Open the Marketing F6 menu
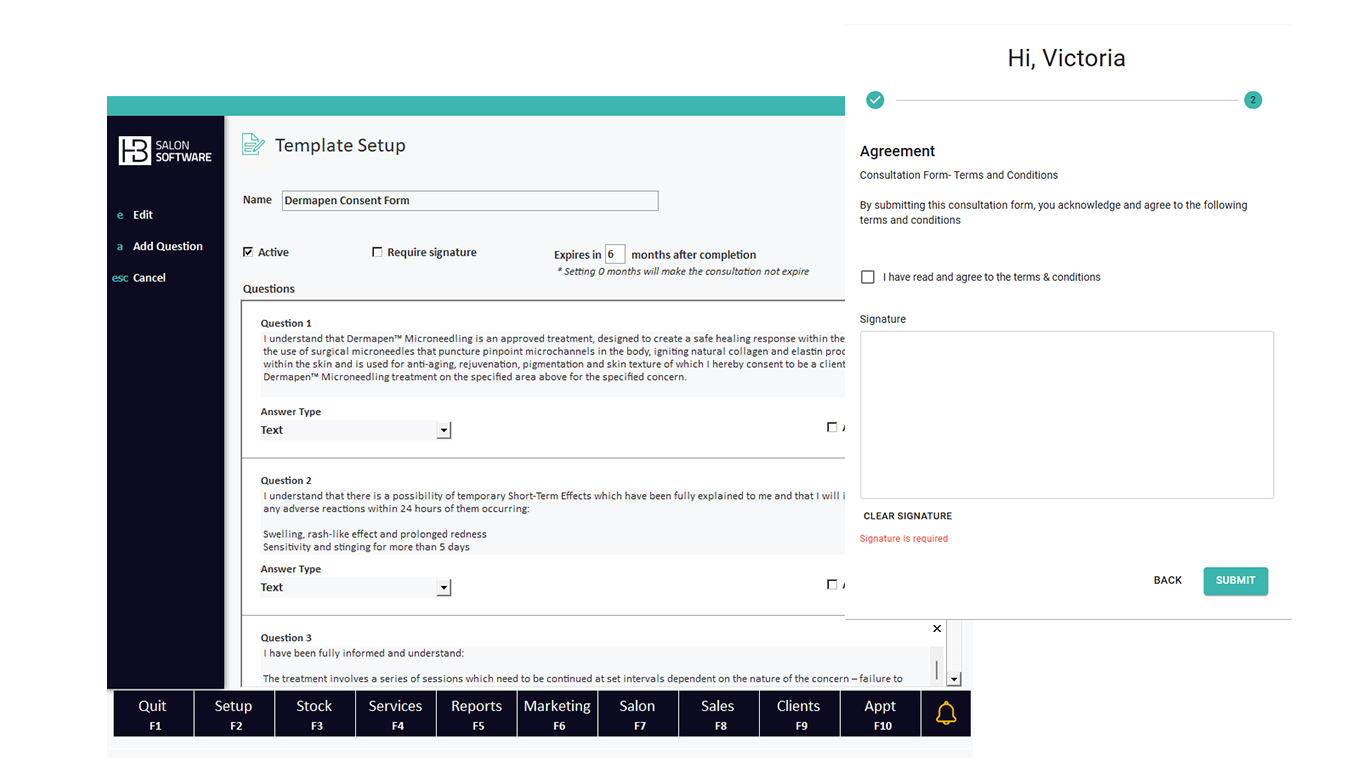This screenshot has height=768, width=1366. tap(557, 713)
